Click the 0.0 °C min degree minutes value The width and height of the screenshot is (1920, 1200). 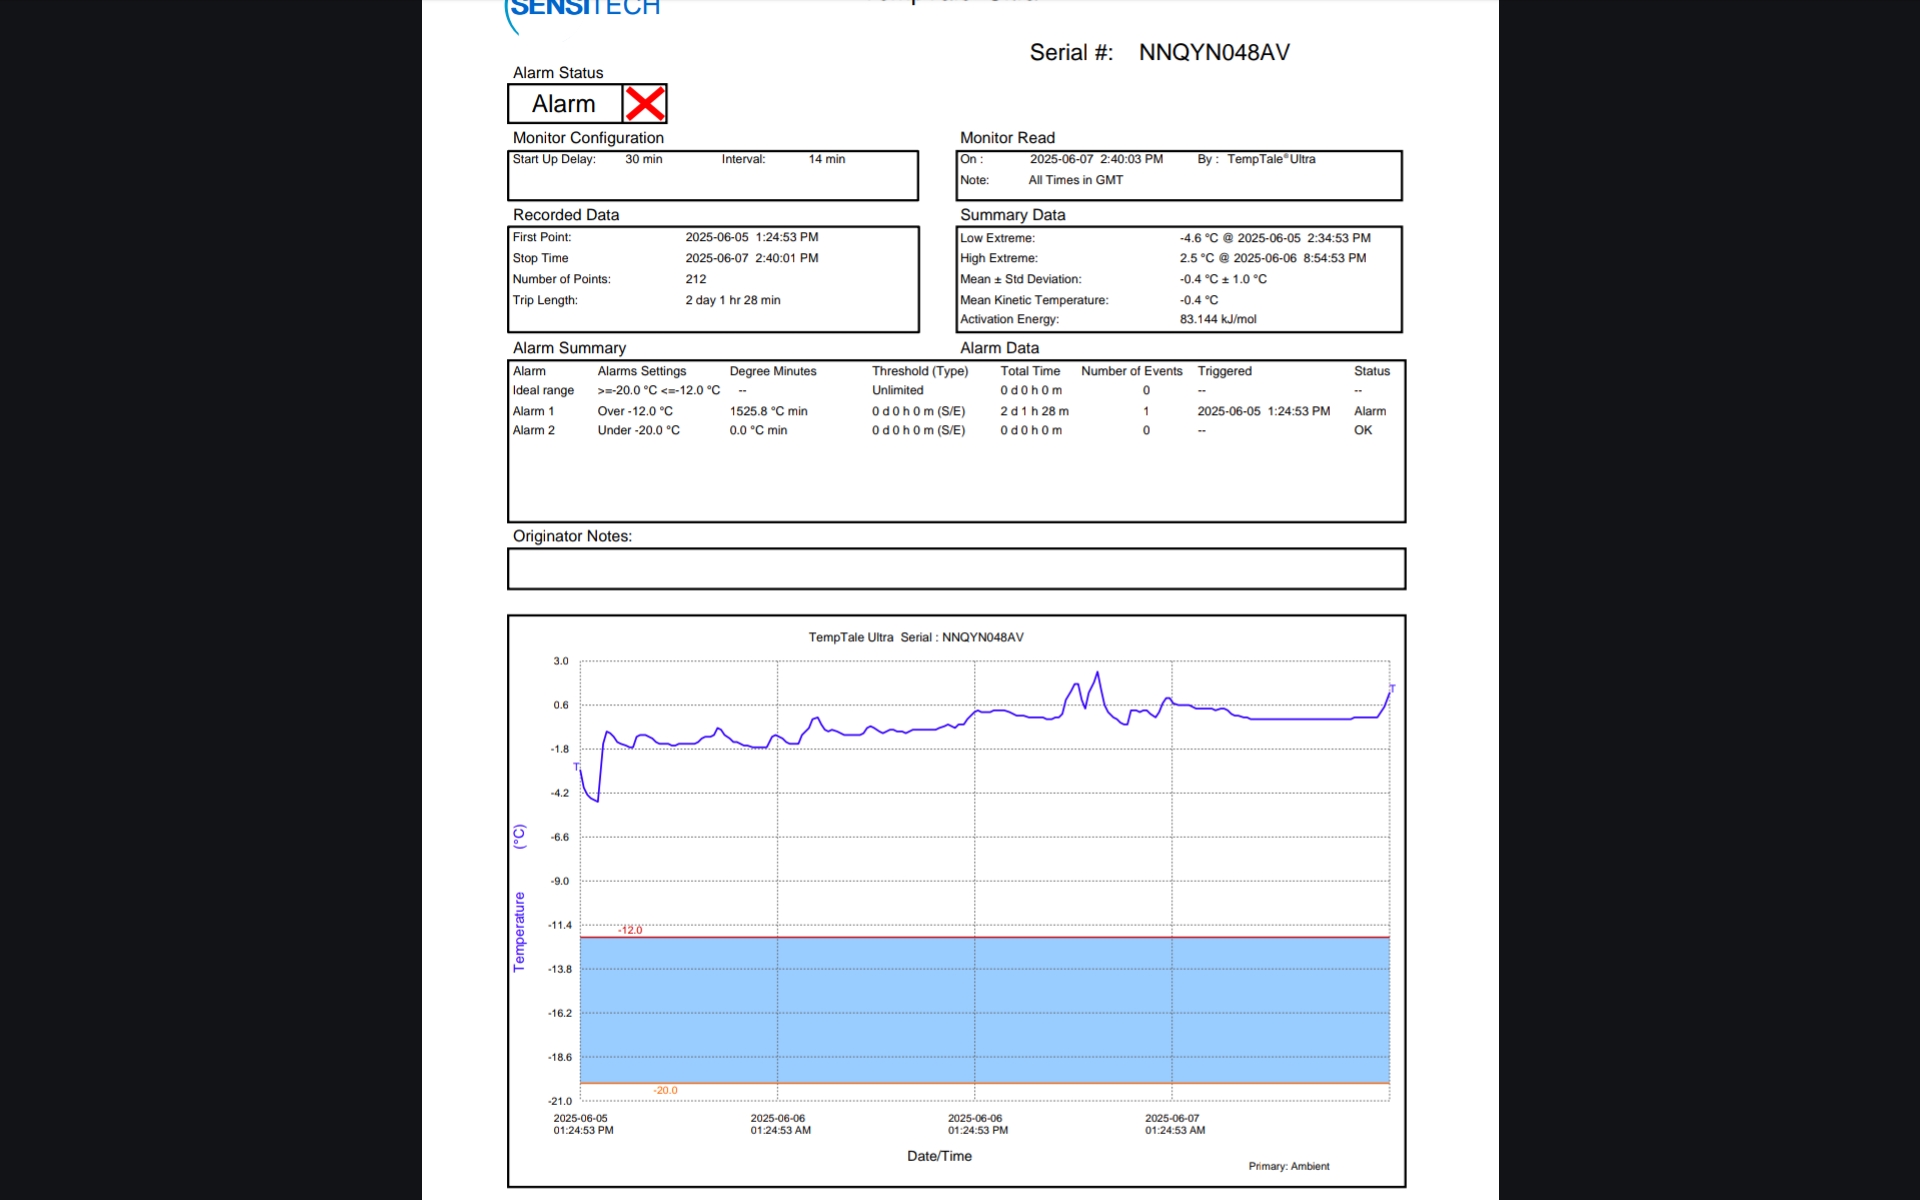[758, 430]
